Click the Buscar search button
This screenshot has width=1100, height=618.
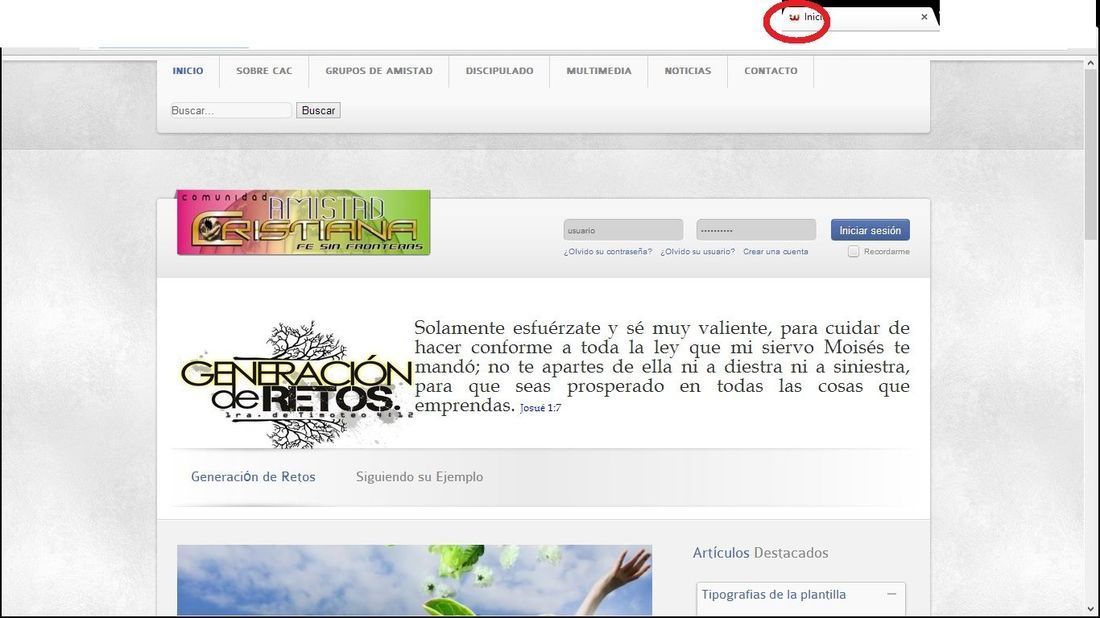pyautogui.click(x=318, y=110)
